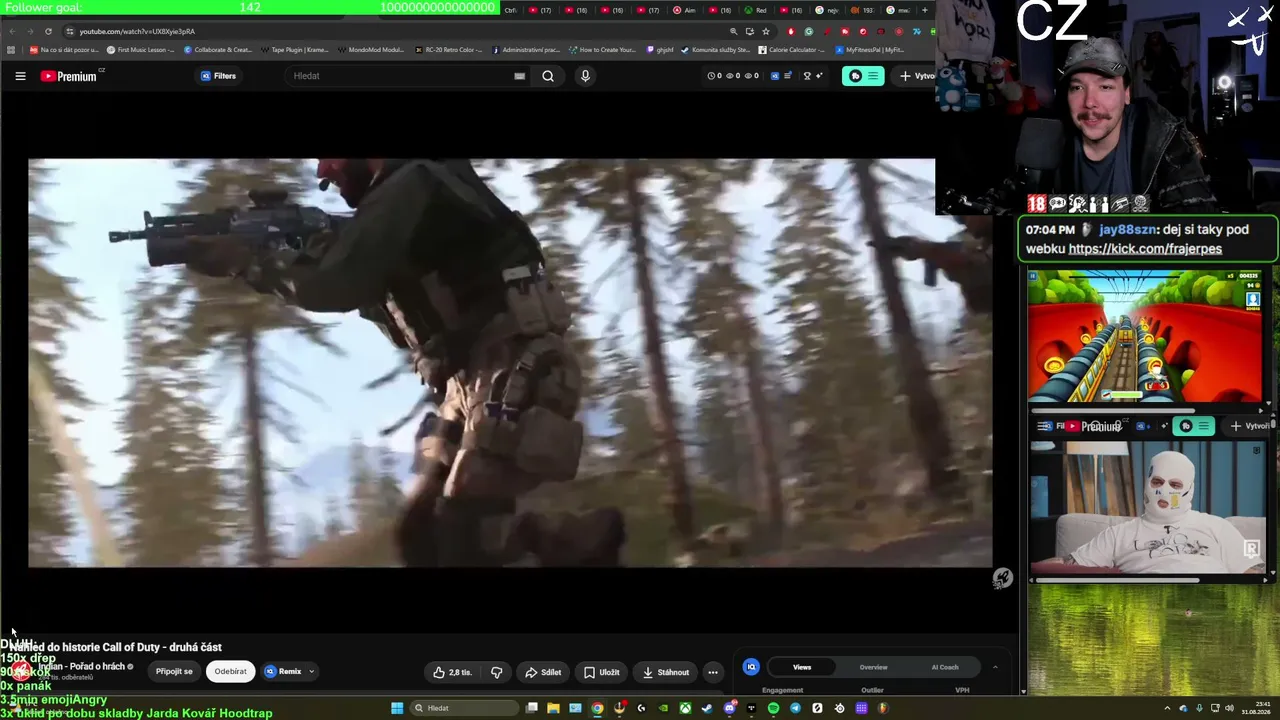Open Steam from the taskbar
The width and height of the screenshot is (1280, 720).
[x=707, y=708]
